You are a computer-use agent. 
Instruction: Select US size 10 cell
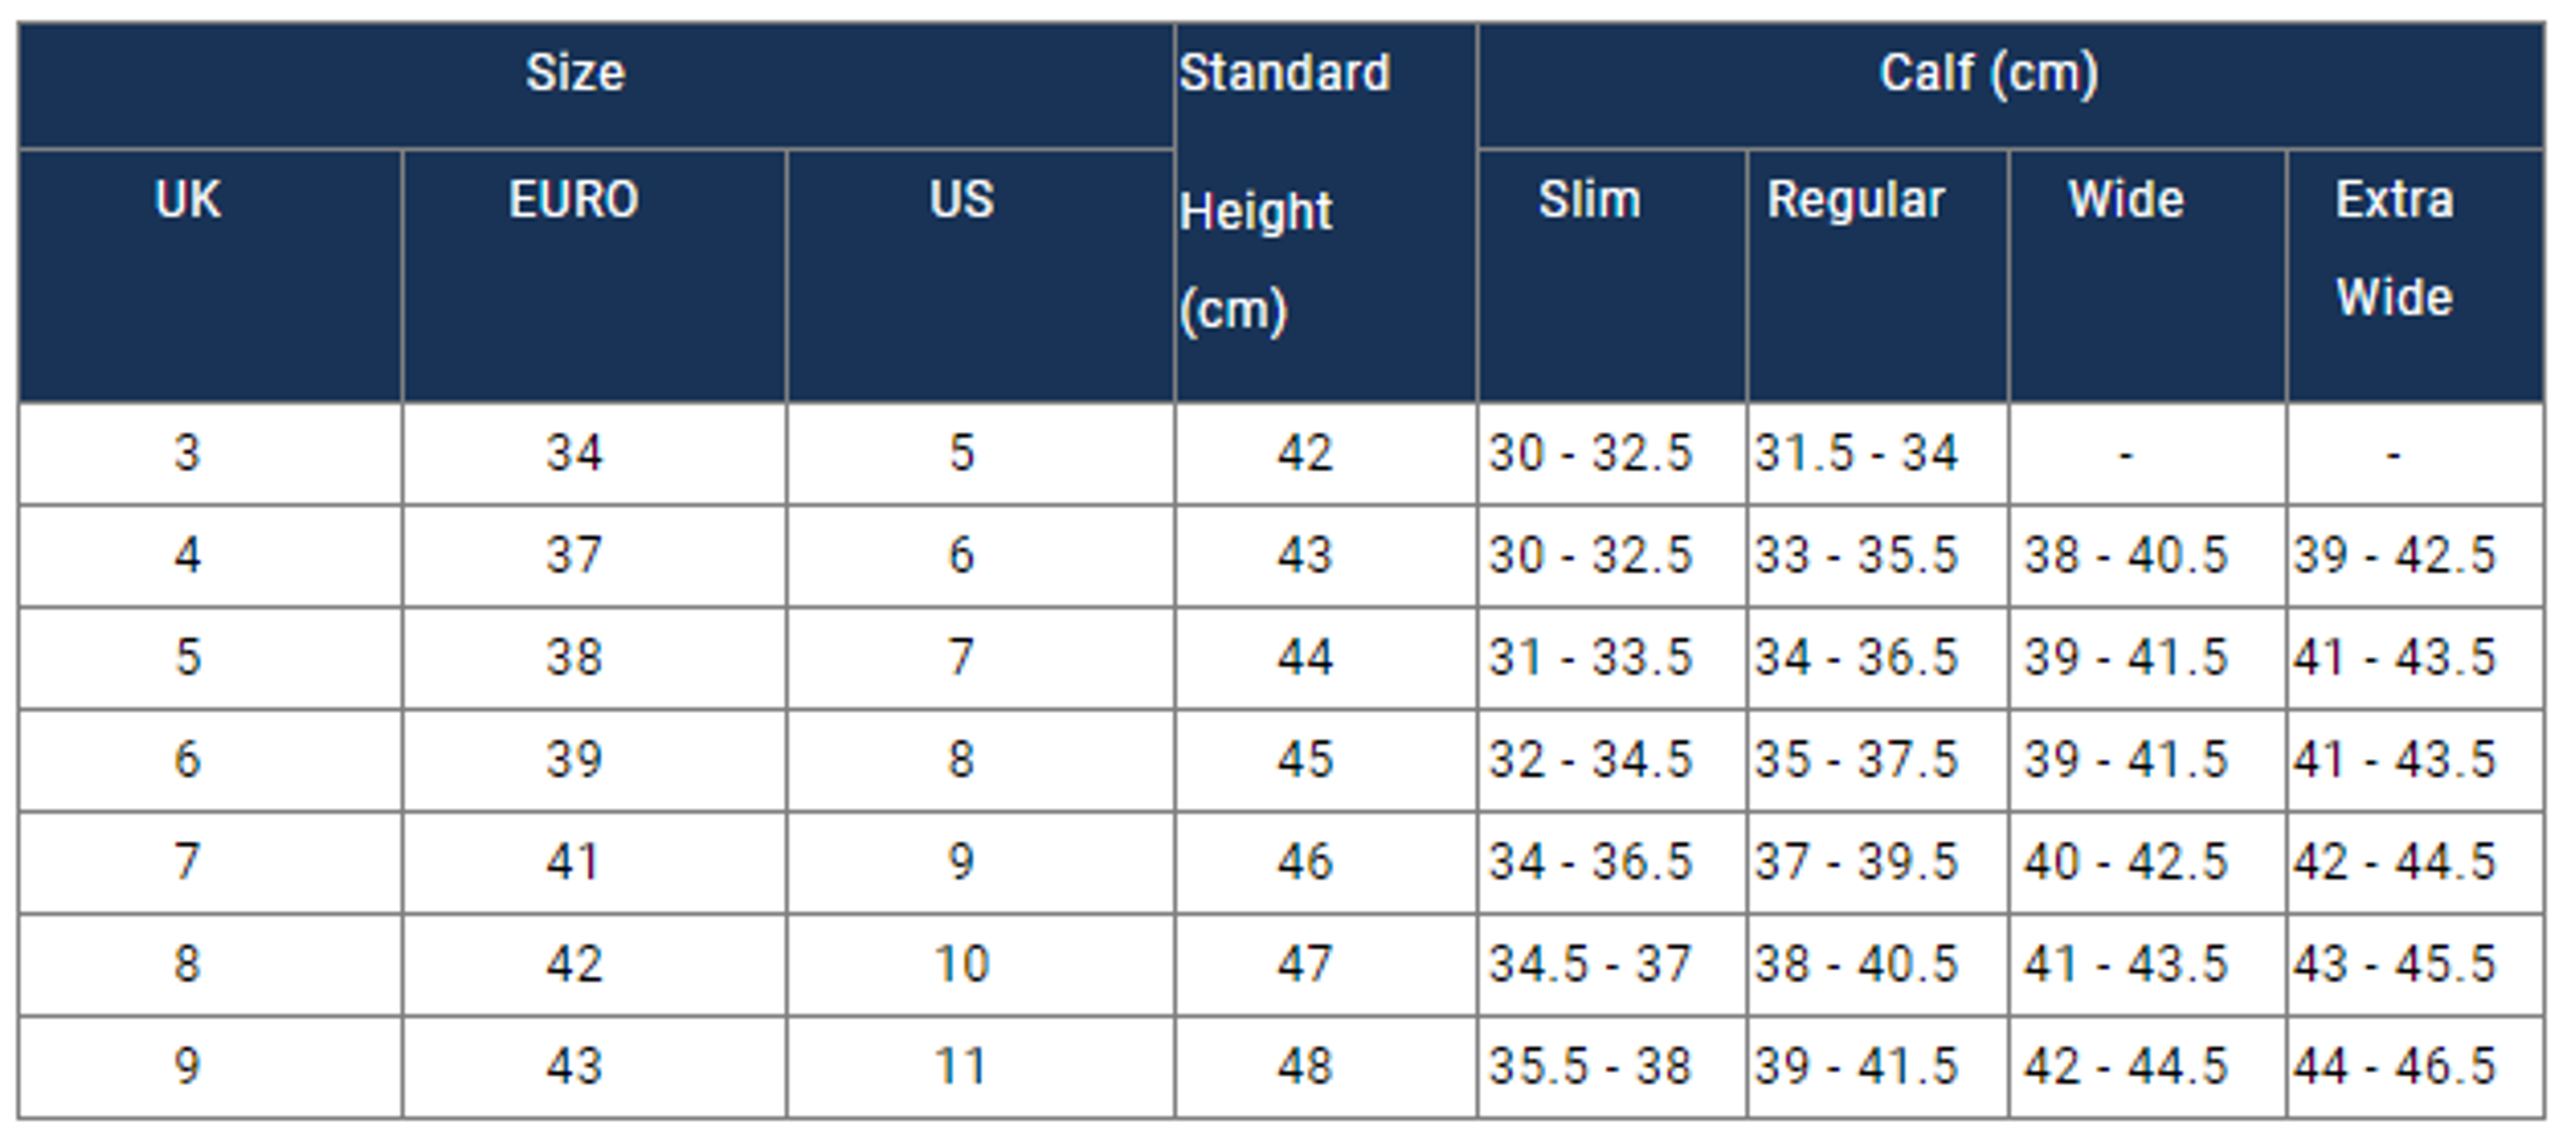tap(961, 964)
